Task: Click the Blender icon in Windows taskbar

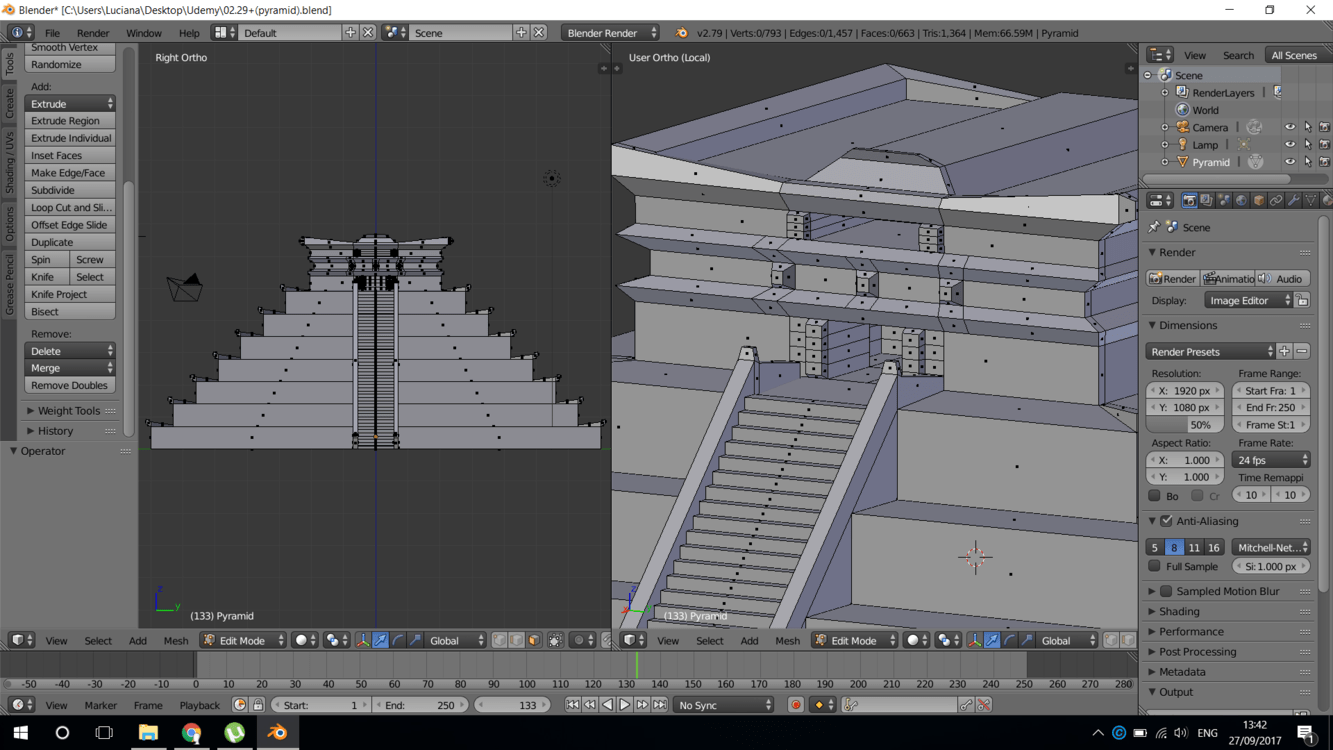Action: click(x=277, y=733)
